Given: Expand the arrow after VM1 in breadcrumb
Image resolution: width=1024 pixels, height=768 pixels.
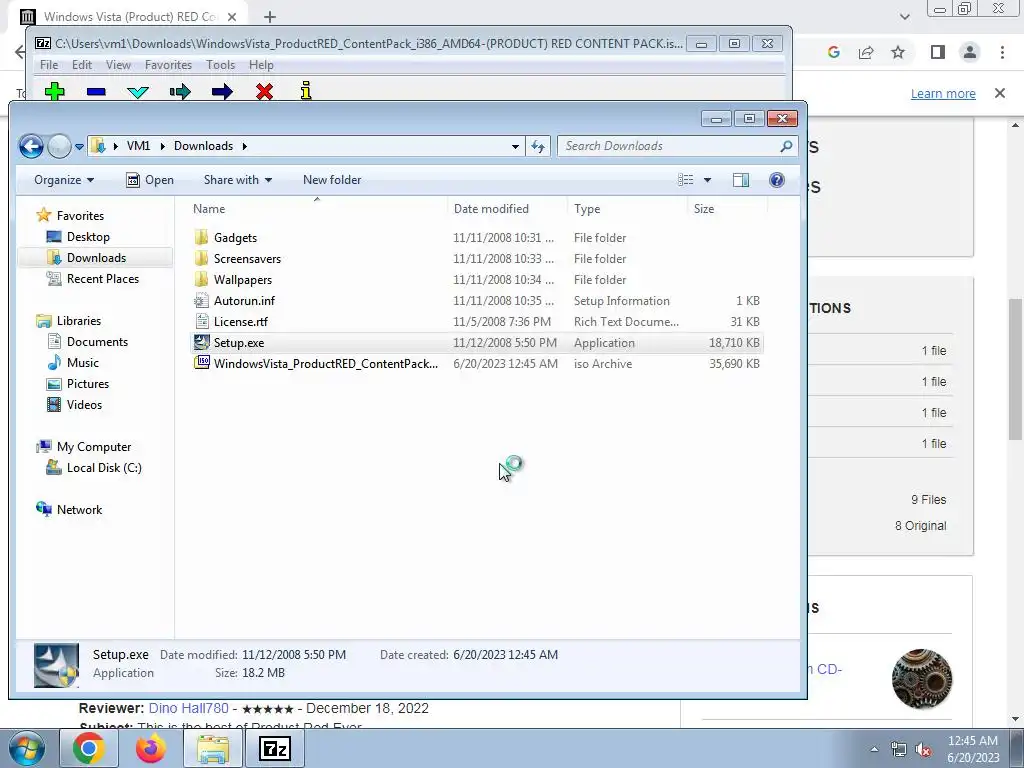Looking at the screenshot, I should [163, 146].
